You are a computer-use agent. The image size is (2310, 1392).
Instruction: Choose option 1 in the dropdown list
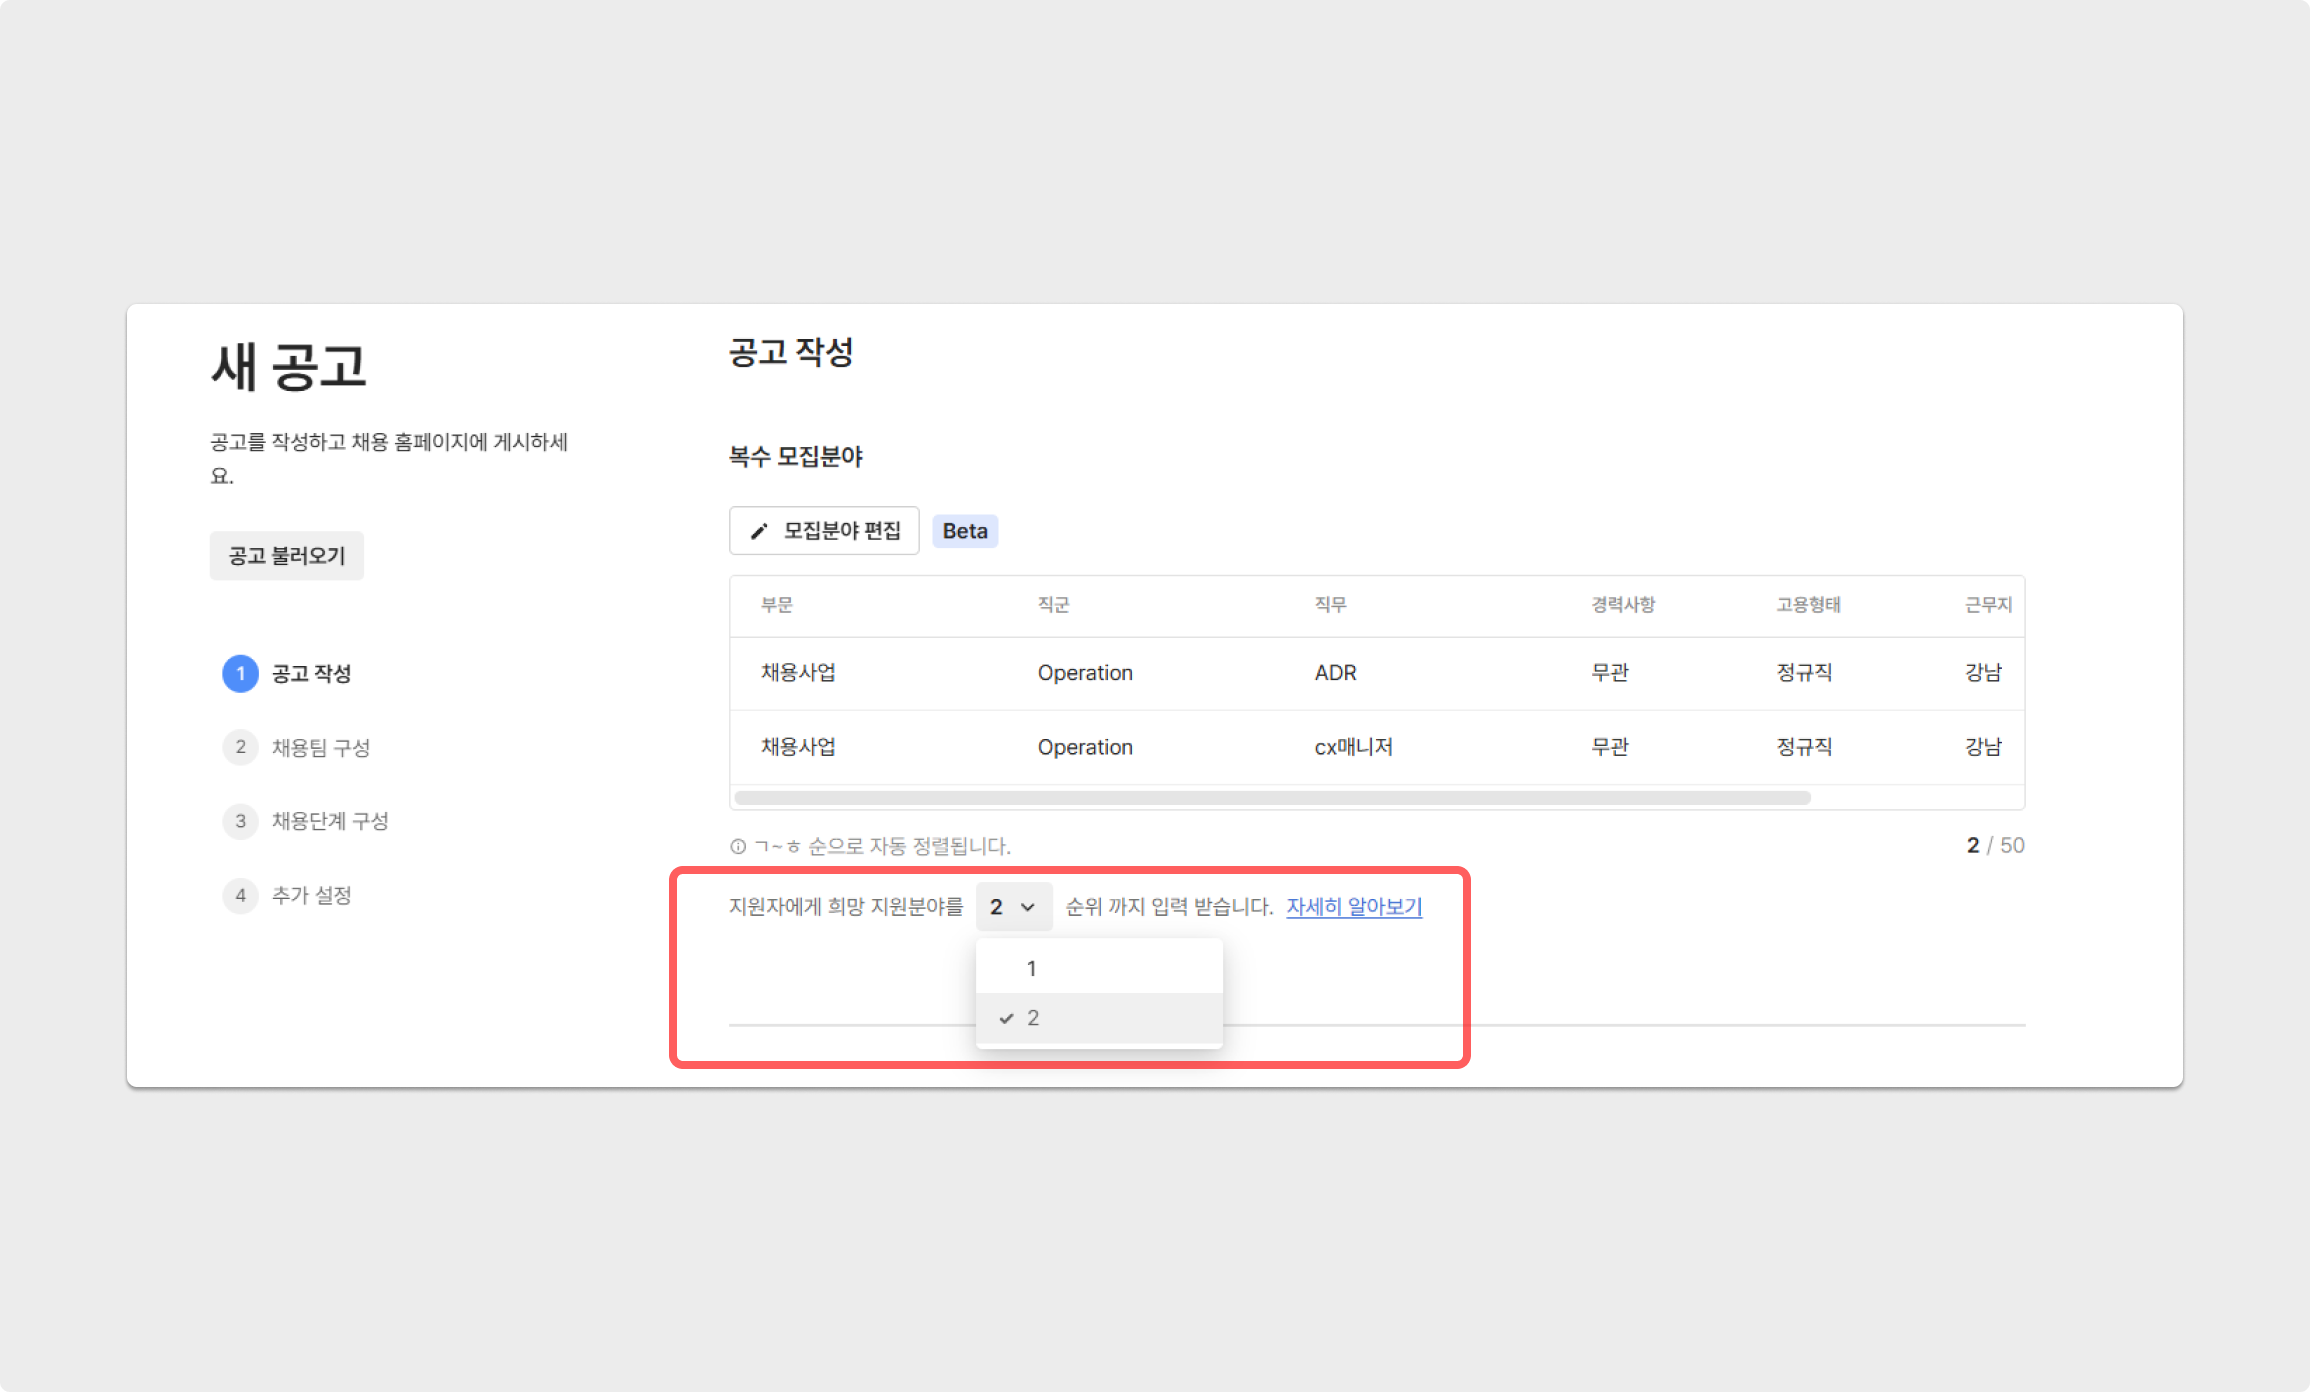[1099, 968]
